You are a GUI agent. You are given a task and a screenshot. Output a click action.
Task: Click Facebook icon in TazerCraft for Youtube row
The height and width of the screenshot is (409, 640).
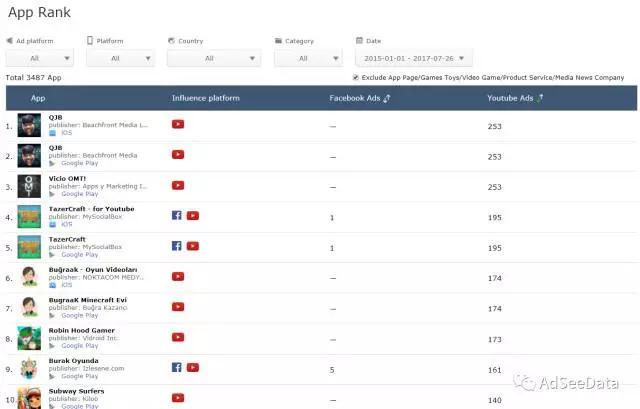click(177, 216)
